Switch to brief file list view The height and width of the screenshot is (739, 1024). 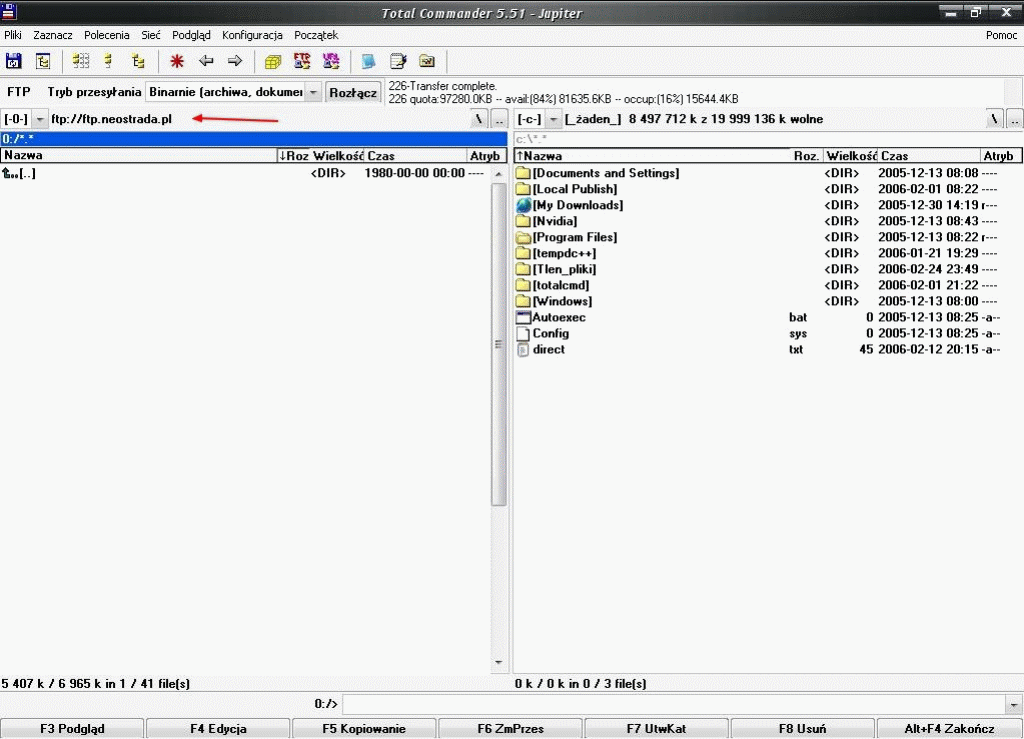81,61
